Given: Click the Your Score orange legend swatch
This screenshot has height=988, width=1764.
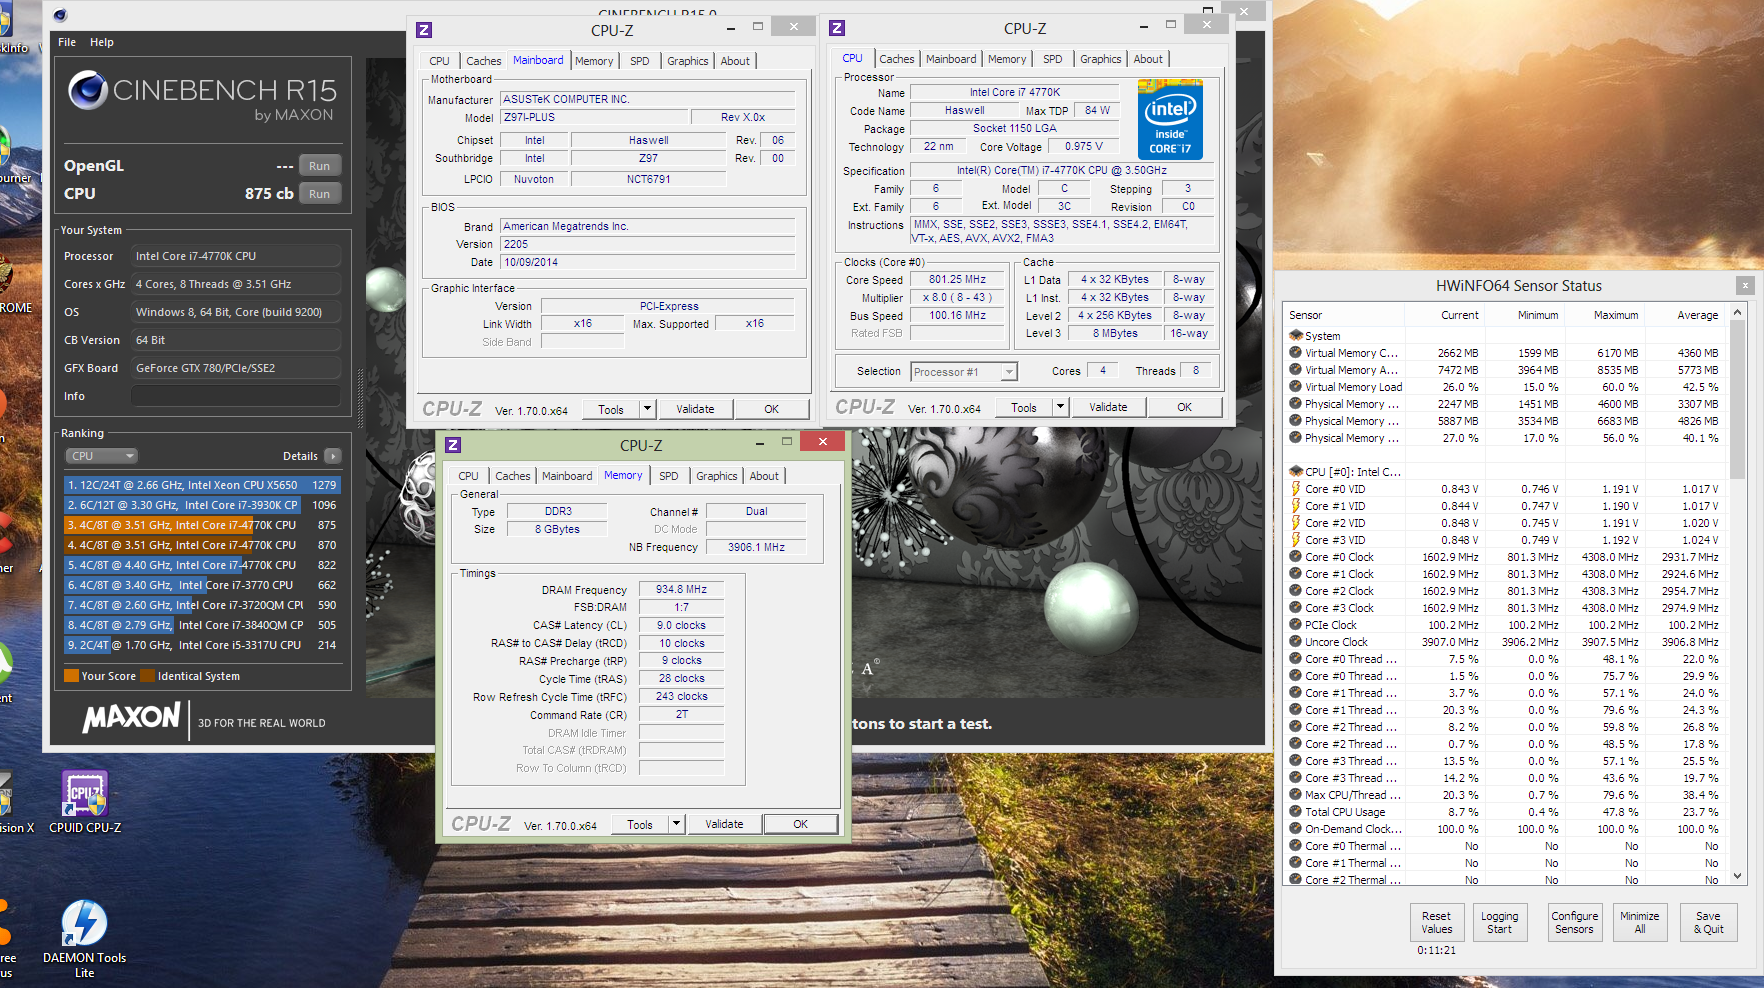Looking at the screenshot, I should pyautogui.click(x=71, y=676).
